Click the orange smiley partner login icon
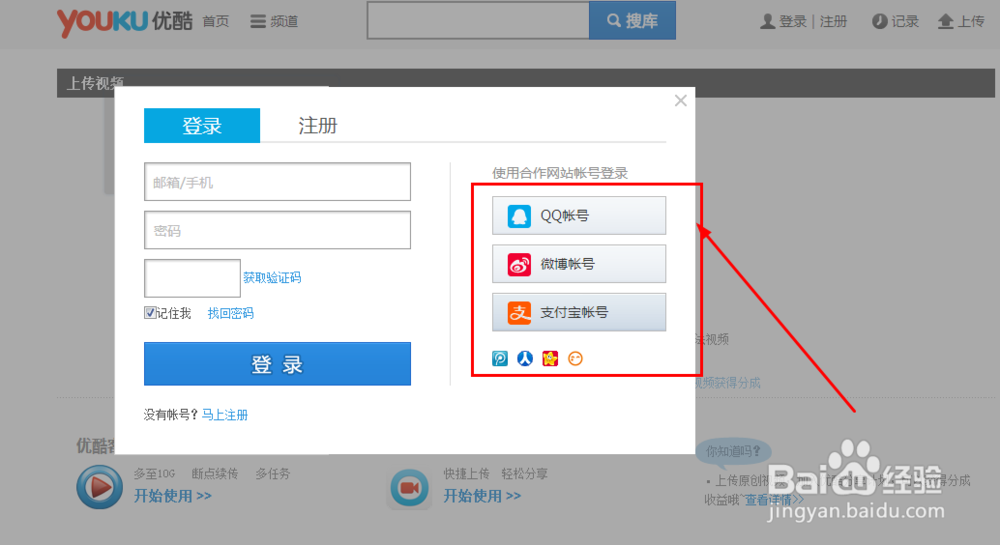 tap(575, 359)
